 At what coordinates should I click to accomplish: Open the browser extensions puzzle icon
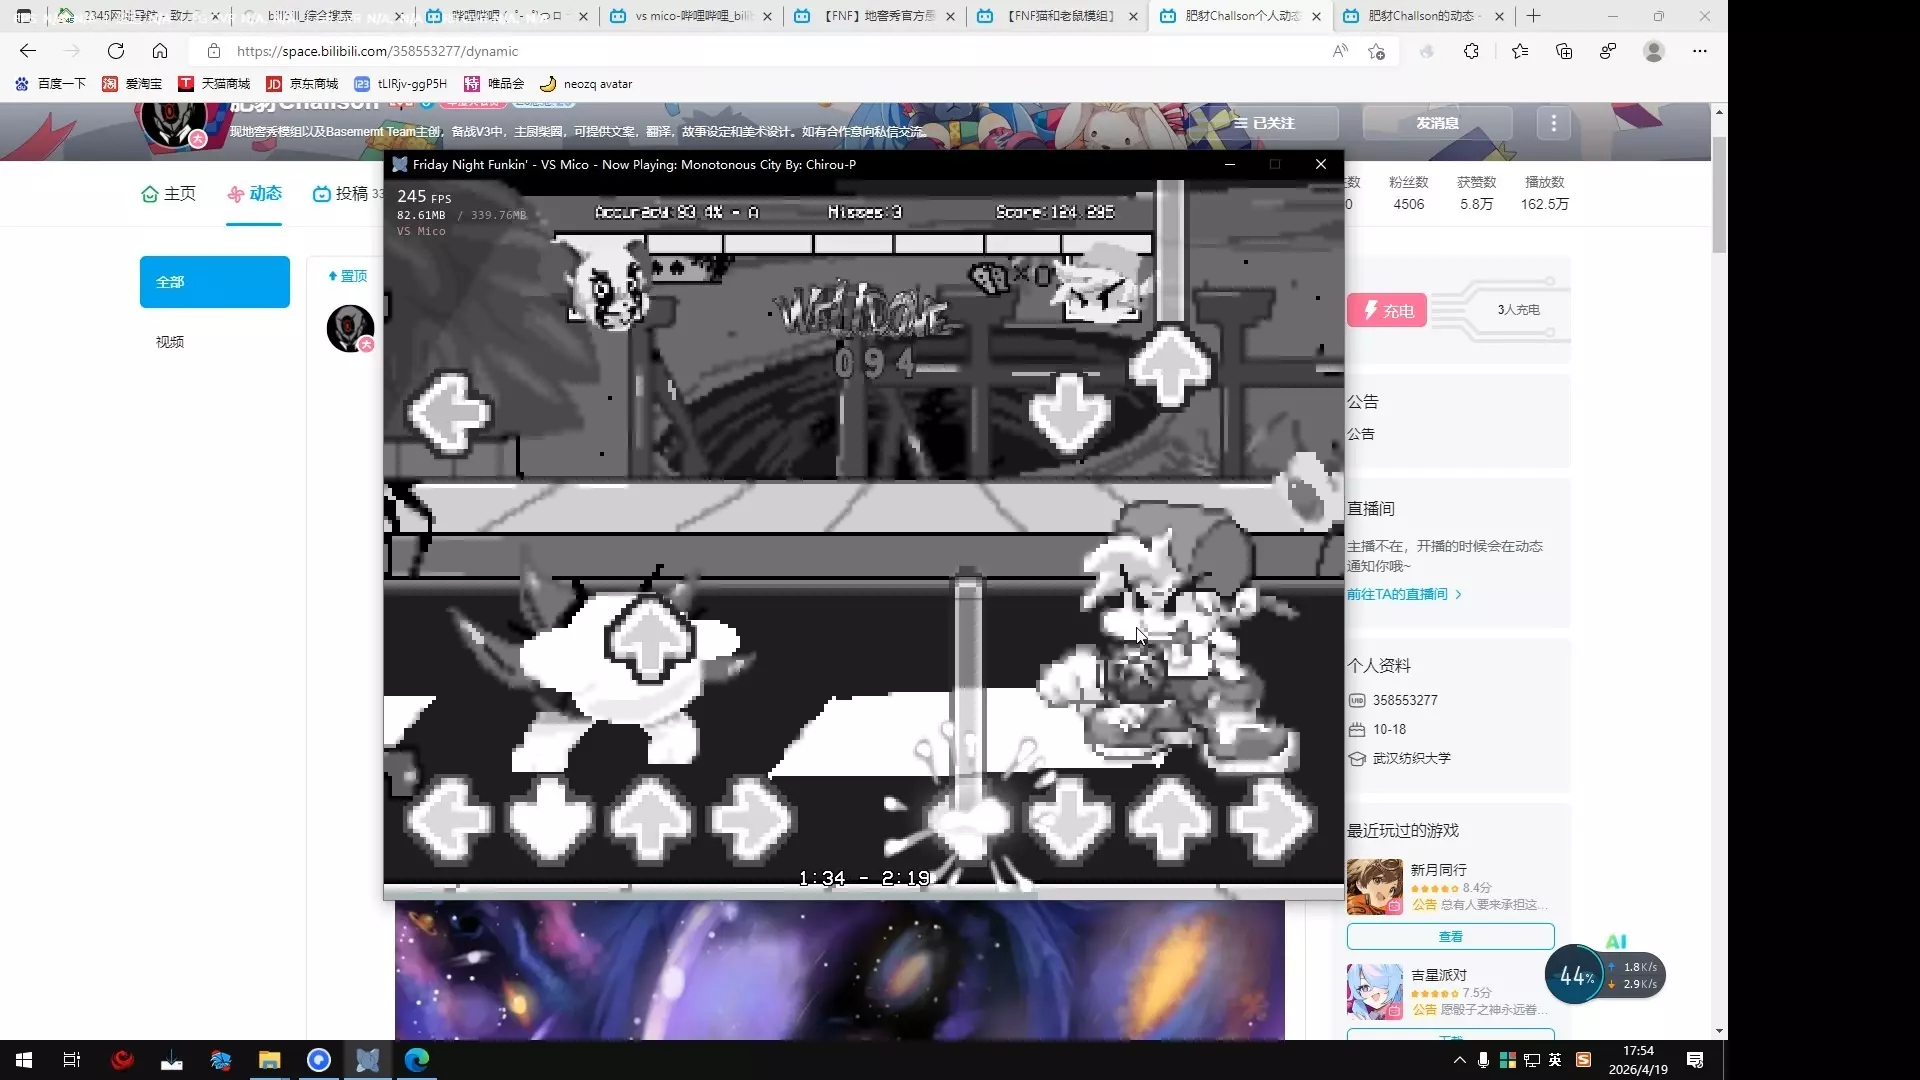[1471, 51]
